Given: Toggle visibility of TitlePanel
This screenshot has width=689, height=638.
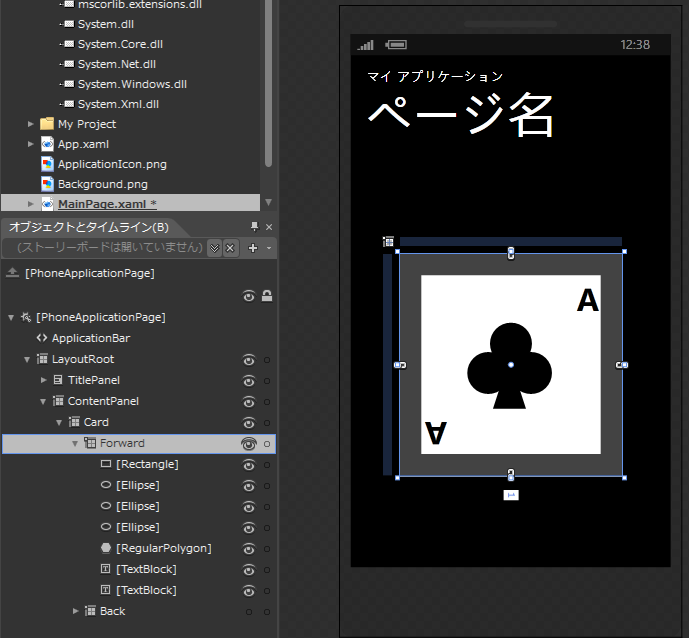Looking at the screenshot, I should coord(249,381).
